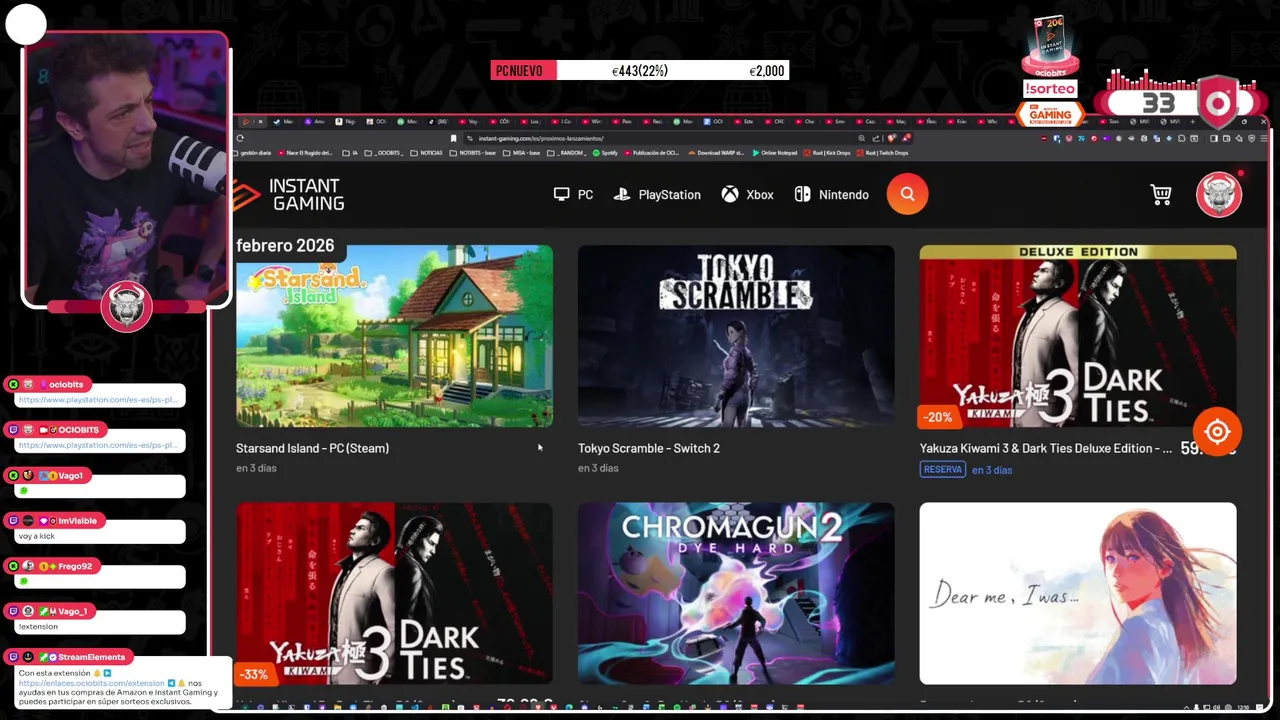The width and height of the screenshot is (1280, 720).
Task: Click the Yakuza Kiwami 3 & Dark Ties Deluxe title
Action: click(1046, 448)
